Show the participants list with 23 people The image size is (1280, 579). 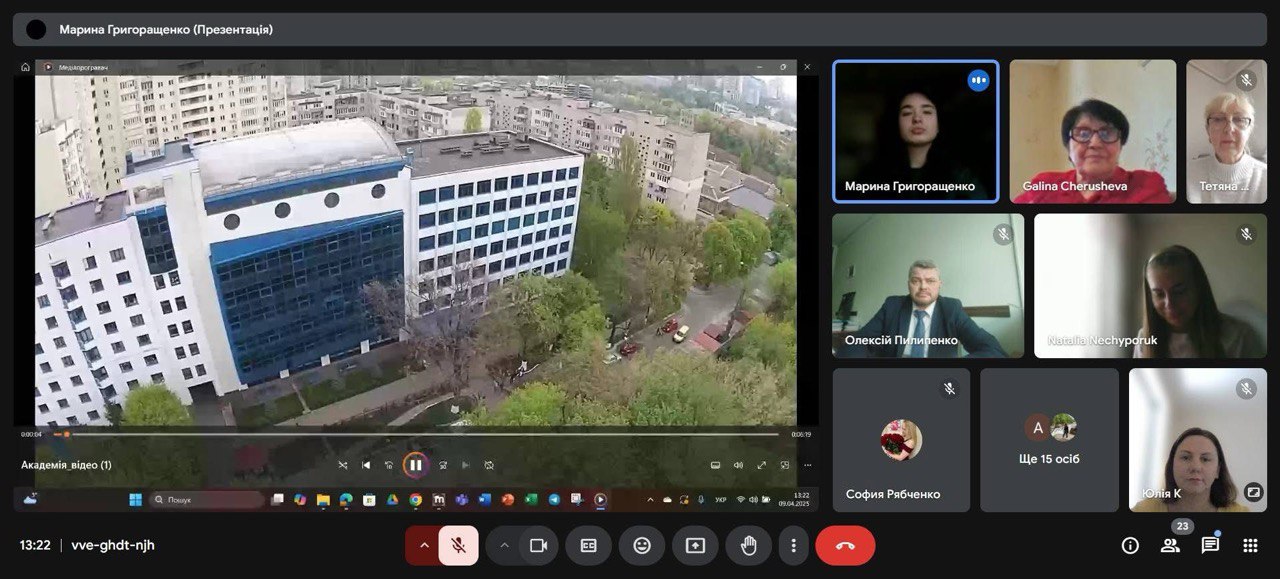pos(1170,545)
